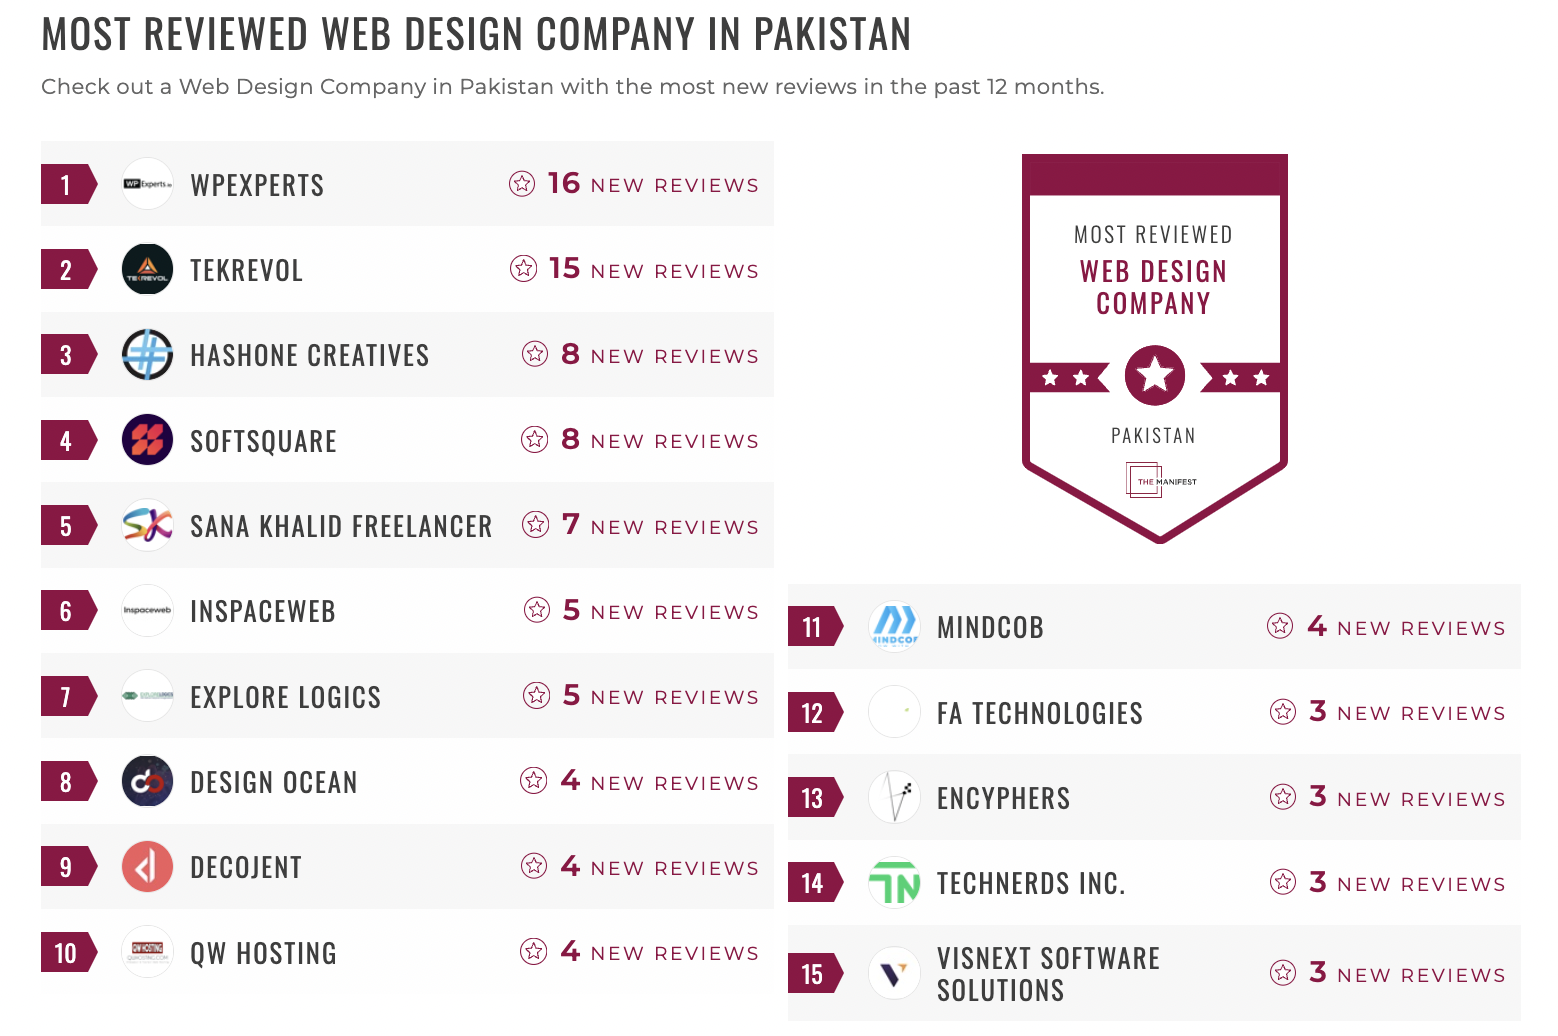The width and height of the screenshot is (1558, 1036).
Task: Click the Design Ocean logo icon
Action: (147, 781)
